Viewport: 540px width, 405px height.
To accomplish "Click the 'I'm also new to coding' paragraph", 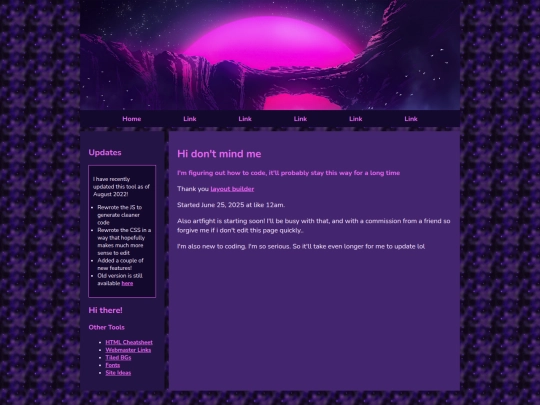I will pos(301,247).
